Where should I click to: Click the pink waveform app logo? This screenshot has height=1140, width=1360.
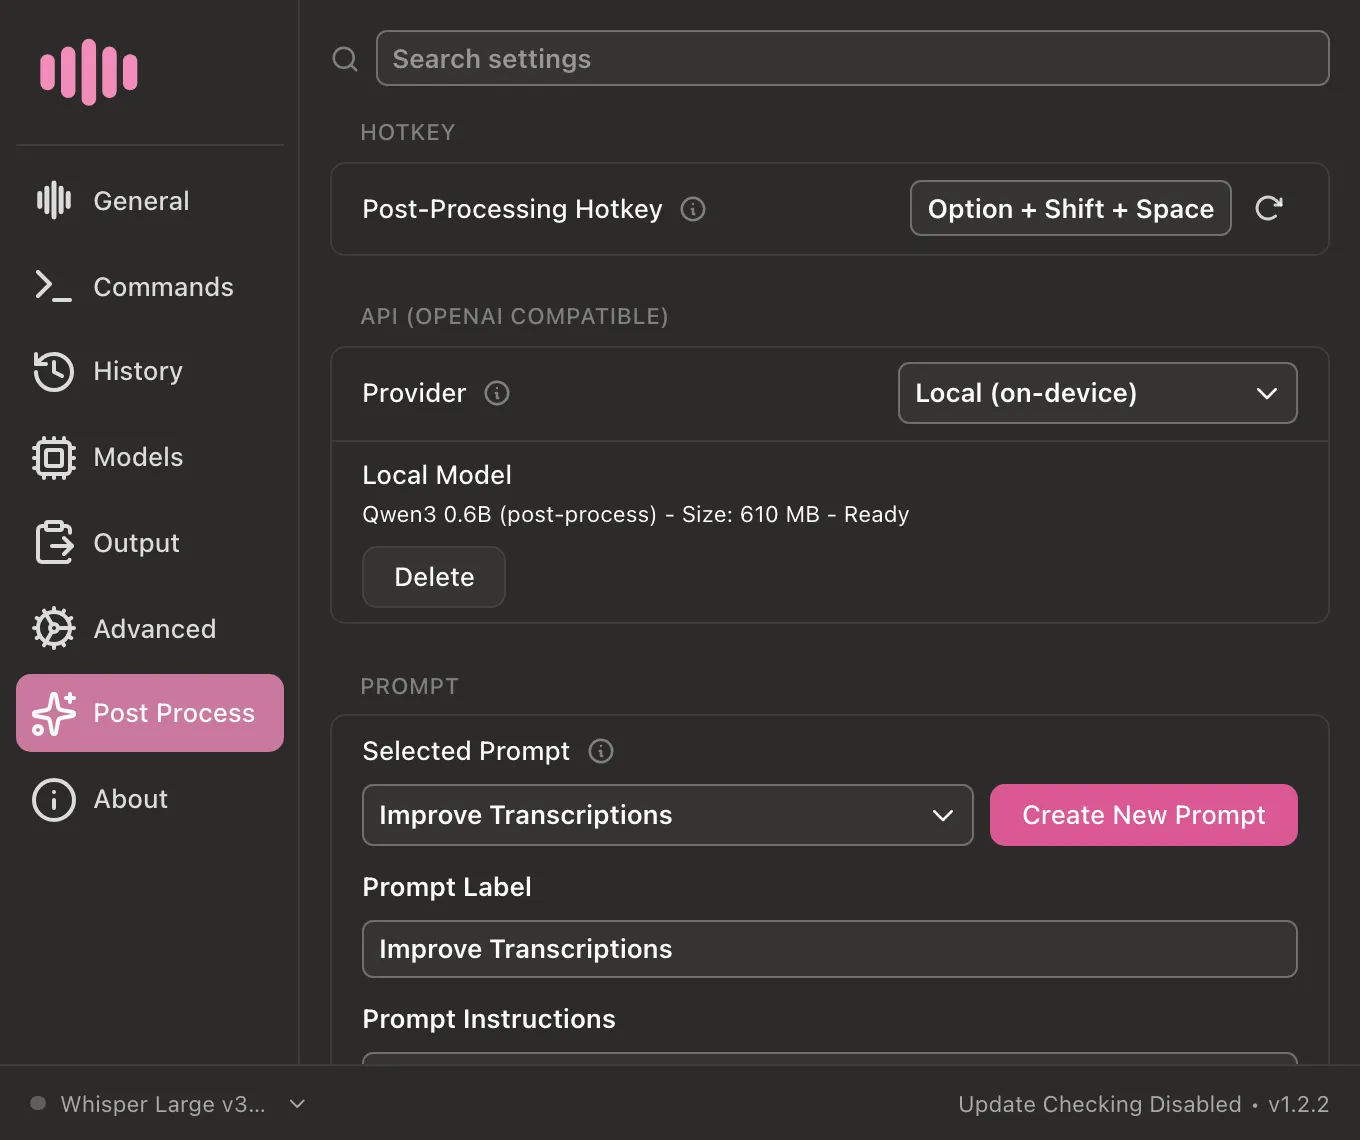point(89,72)
